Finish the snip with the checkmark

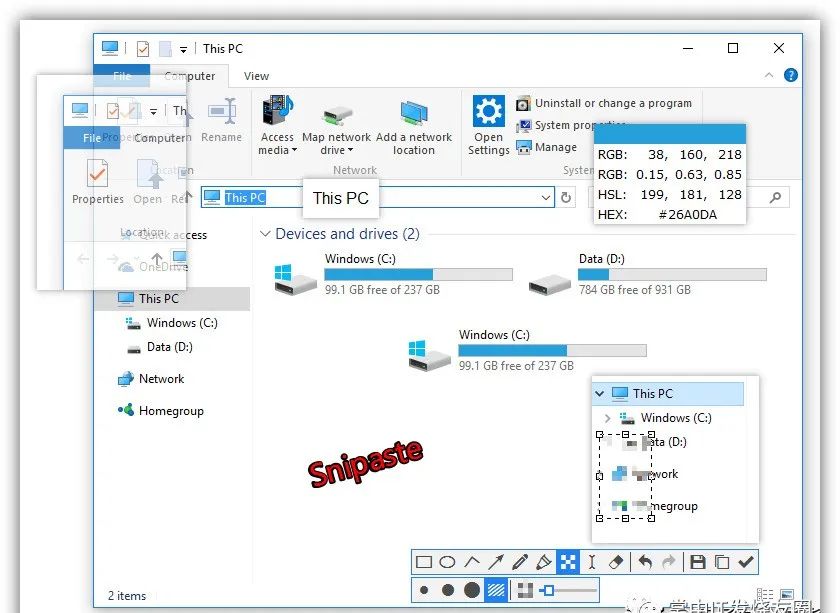coord(746,562)
